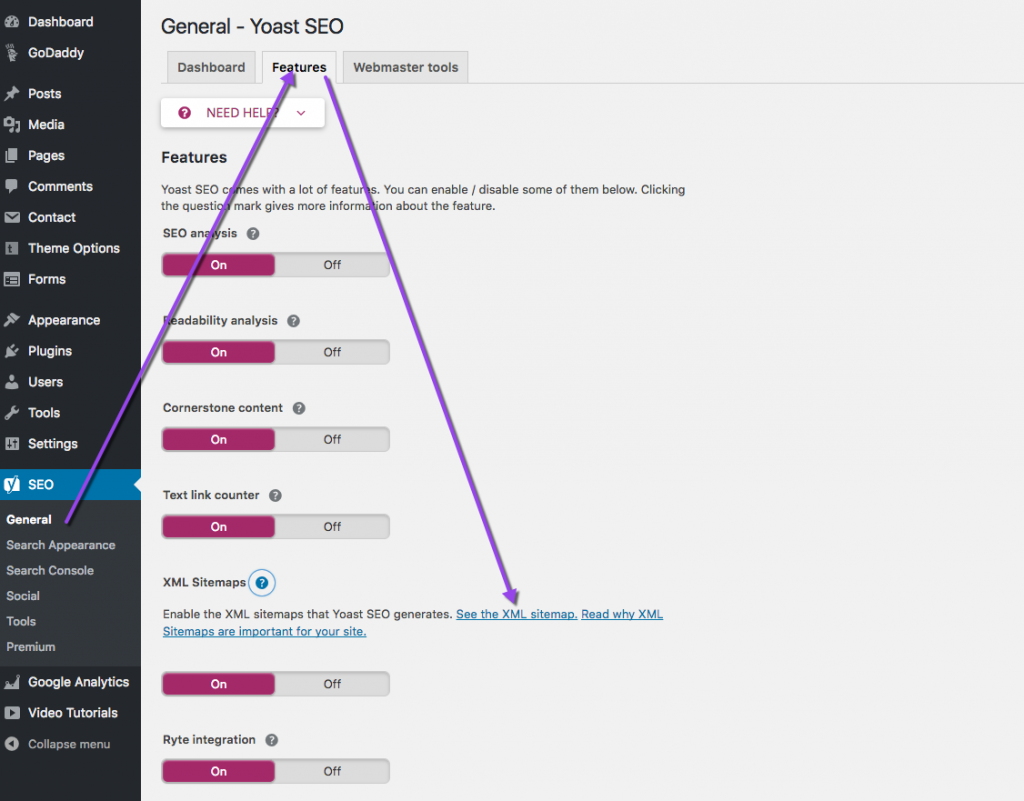Screen dimensions: 1024x801
Task: Expand the Appearance sidebar menu
Action: coord(63,320)
